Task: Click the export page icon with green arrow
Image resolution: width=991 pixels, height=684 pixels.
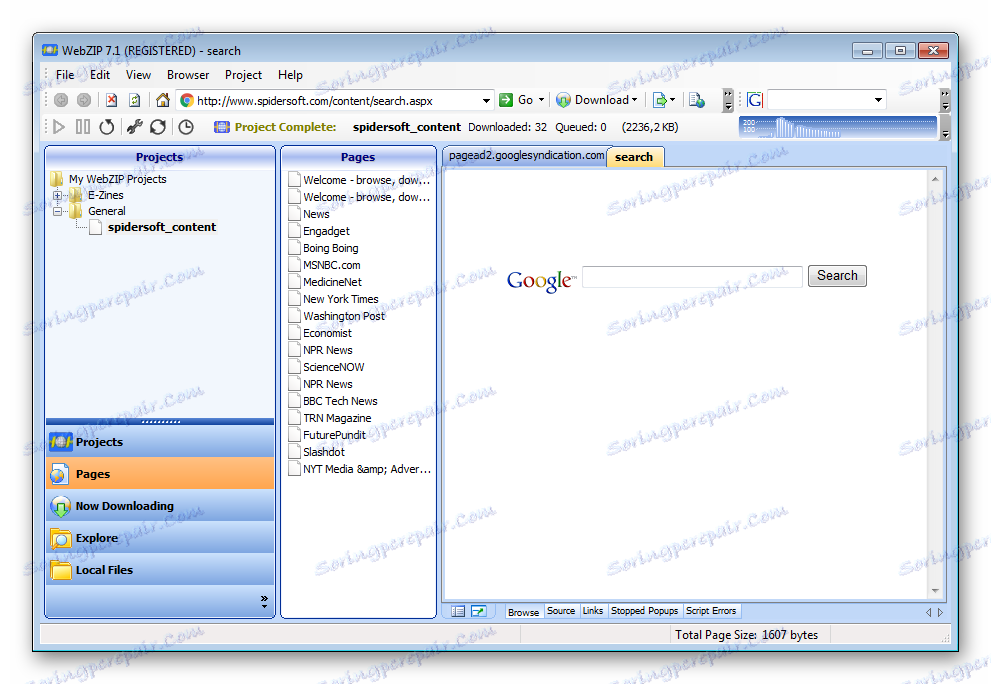Action: [x=659, y=100]
